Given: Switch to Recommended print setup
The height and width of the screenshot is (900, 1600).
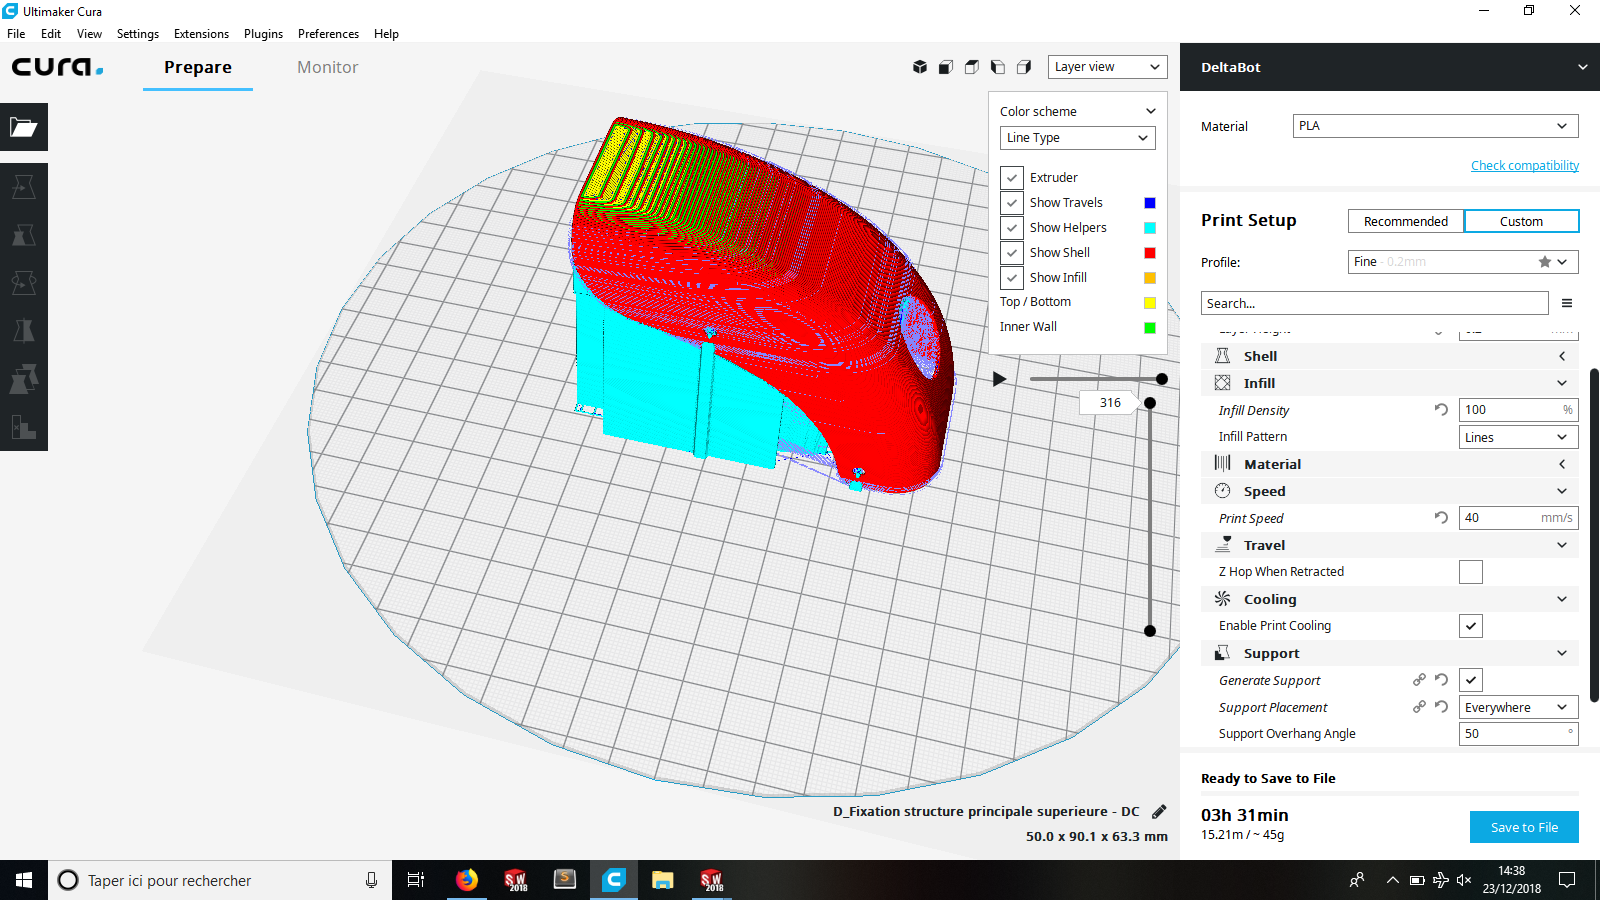Looking at the screenshot, I should [1406, 221].
